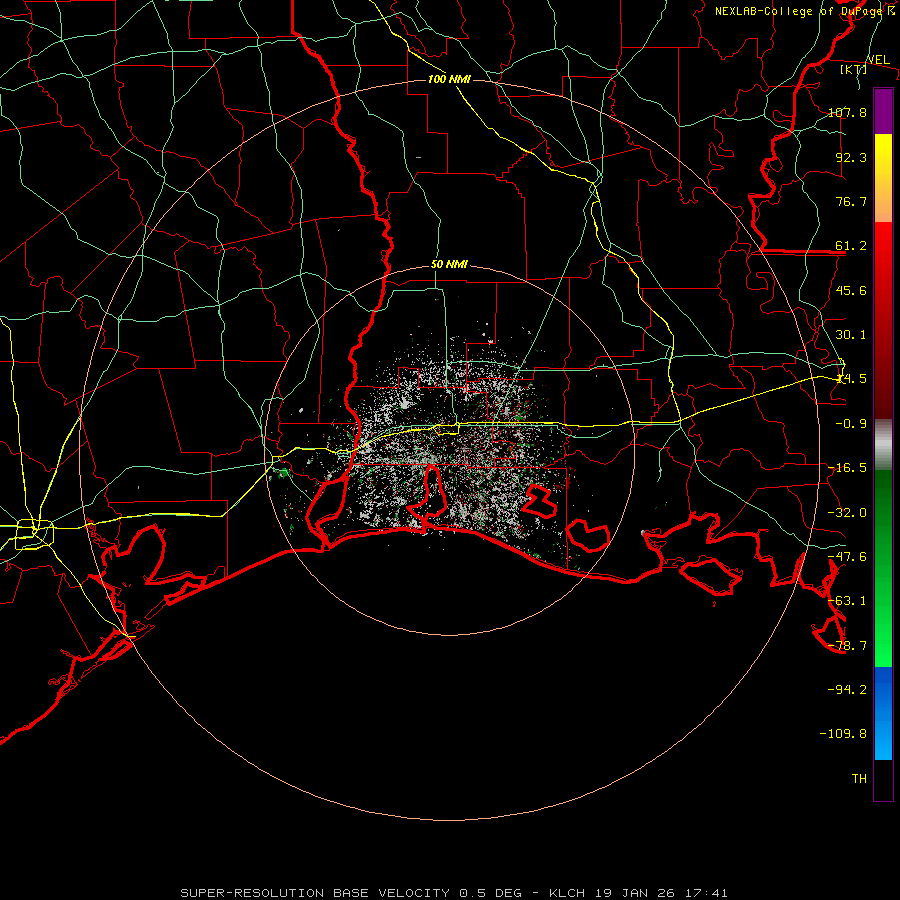Screen dimensions: 900x900
Task: Click the -63.1 velocity scale value
Action: [847, 601]
